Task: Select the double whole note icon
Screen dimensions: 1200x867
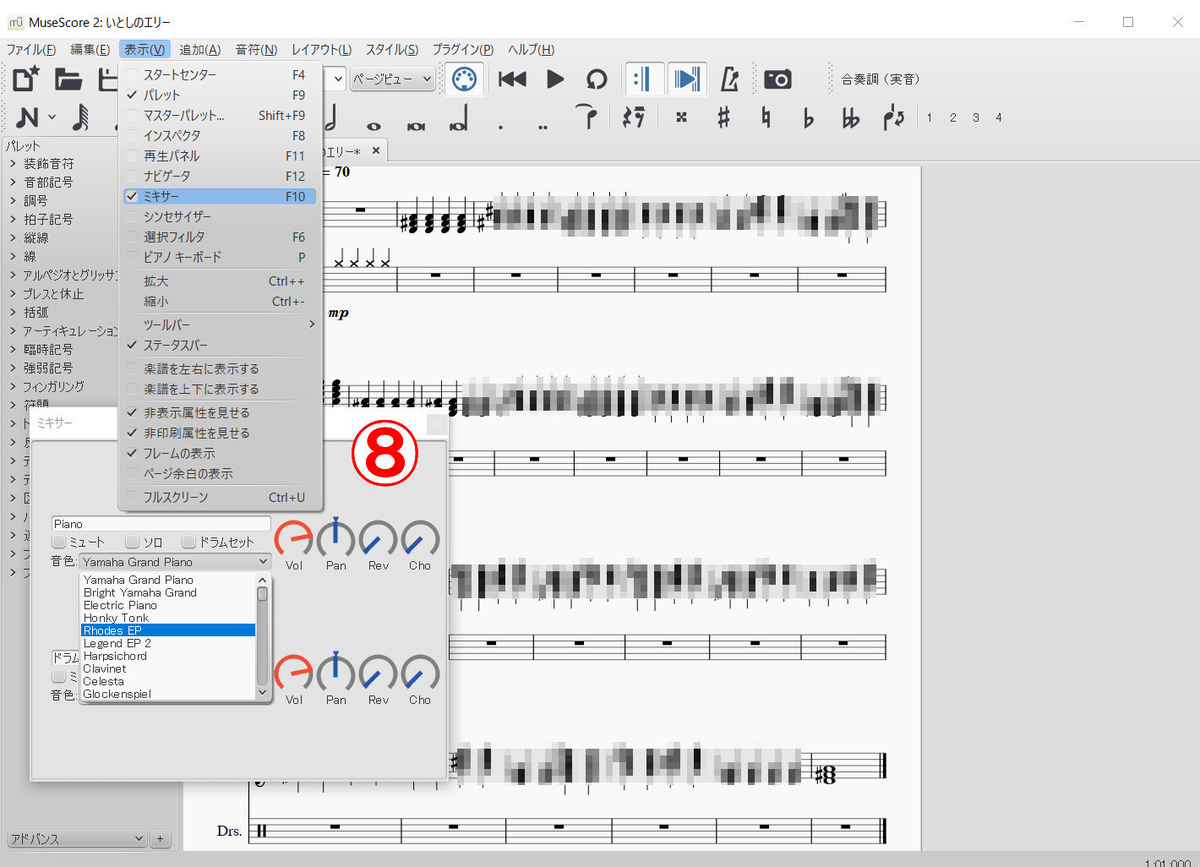Action: (x=416, y=125)
